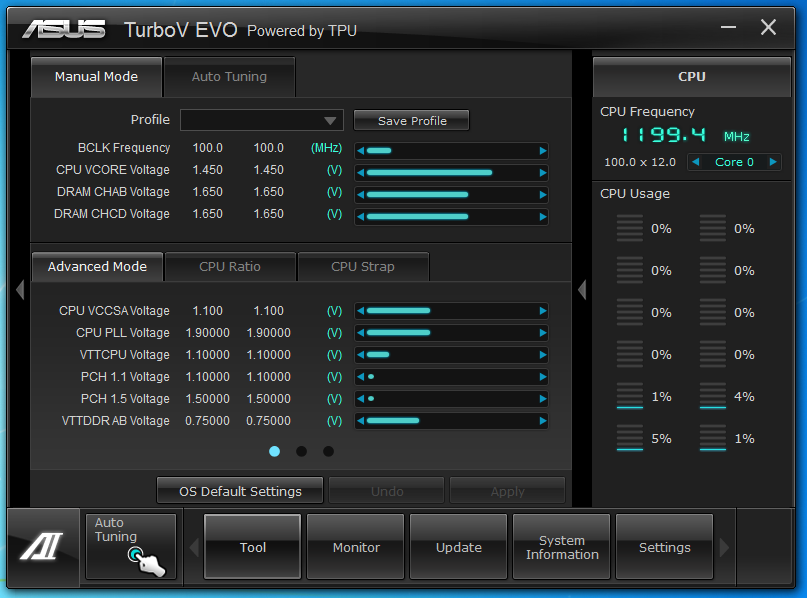Adjust the CPU VCORE Voltage slider
Screen dimensions: 807x598
tap(451, 173)
